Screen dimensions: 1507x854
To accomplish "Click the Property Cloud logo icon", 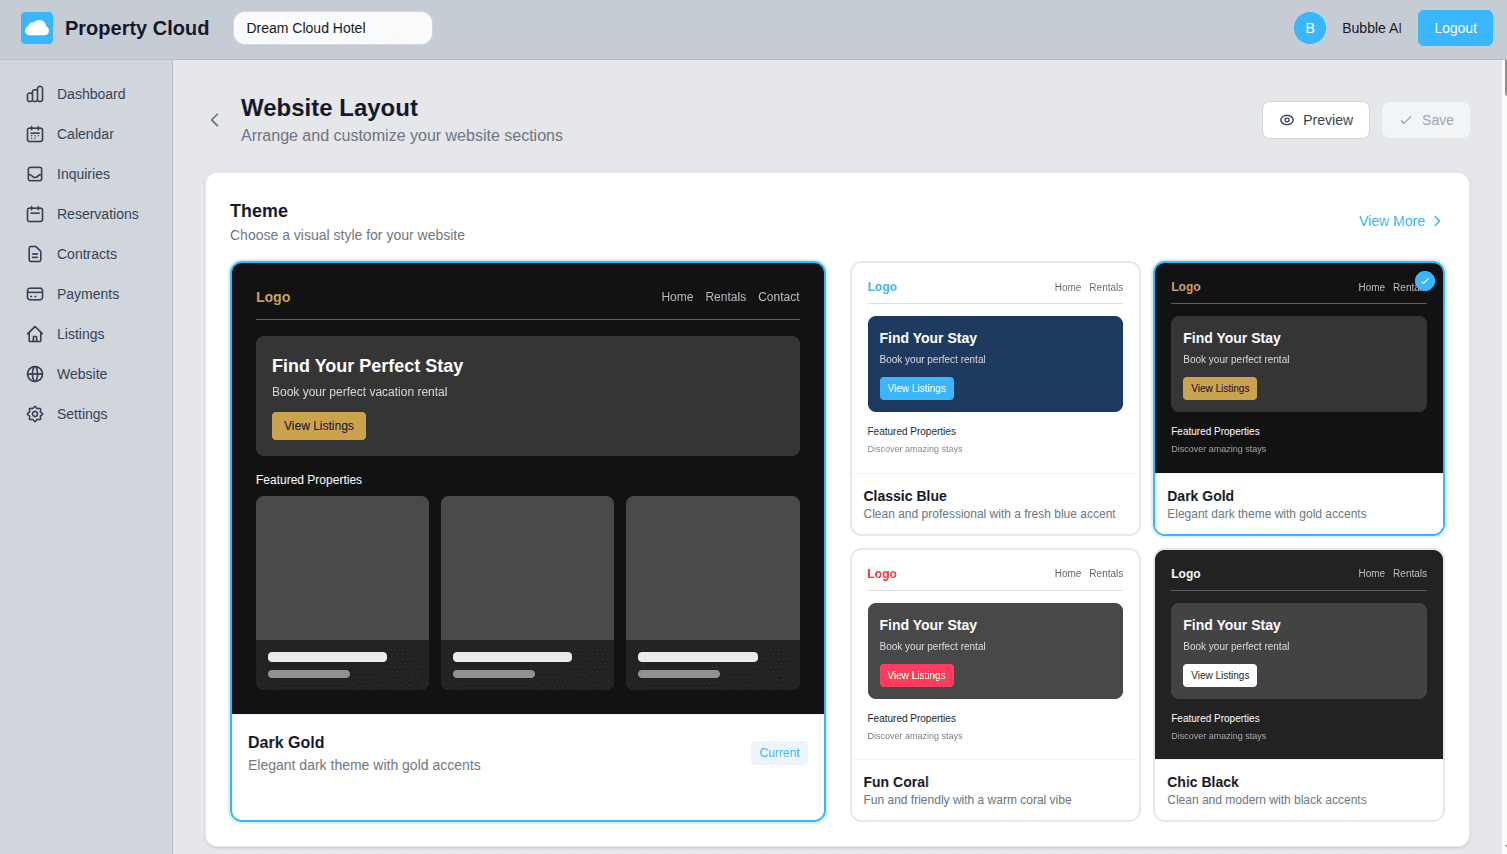I will [x=37, y=28].
